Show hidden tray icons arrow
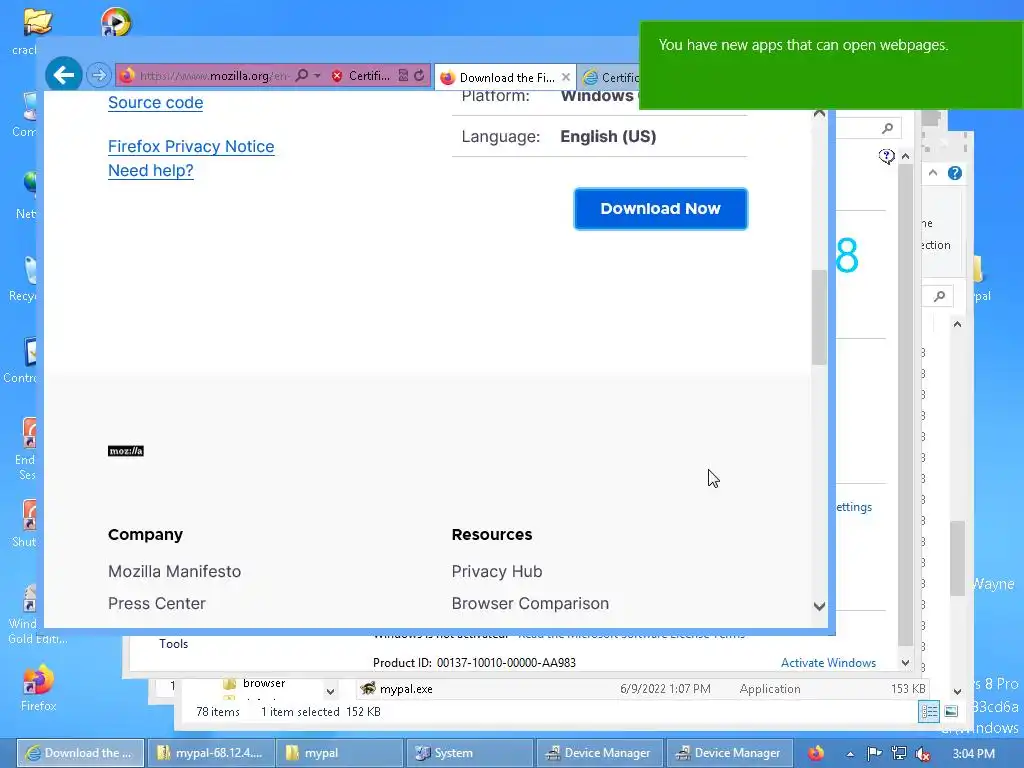This screenshot has height=768, width=1024. point(850,754)
